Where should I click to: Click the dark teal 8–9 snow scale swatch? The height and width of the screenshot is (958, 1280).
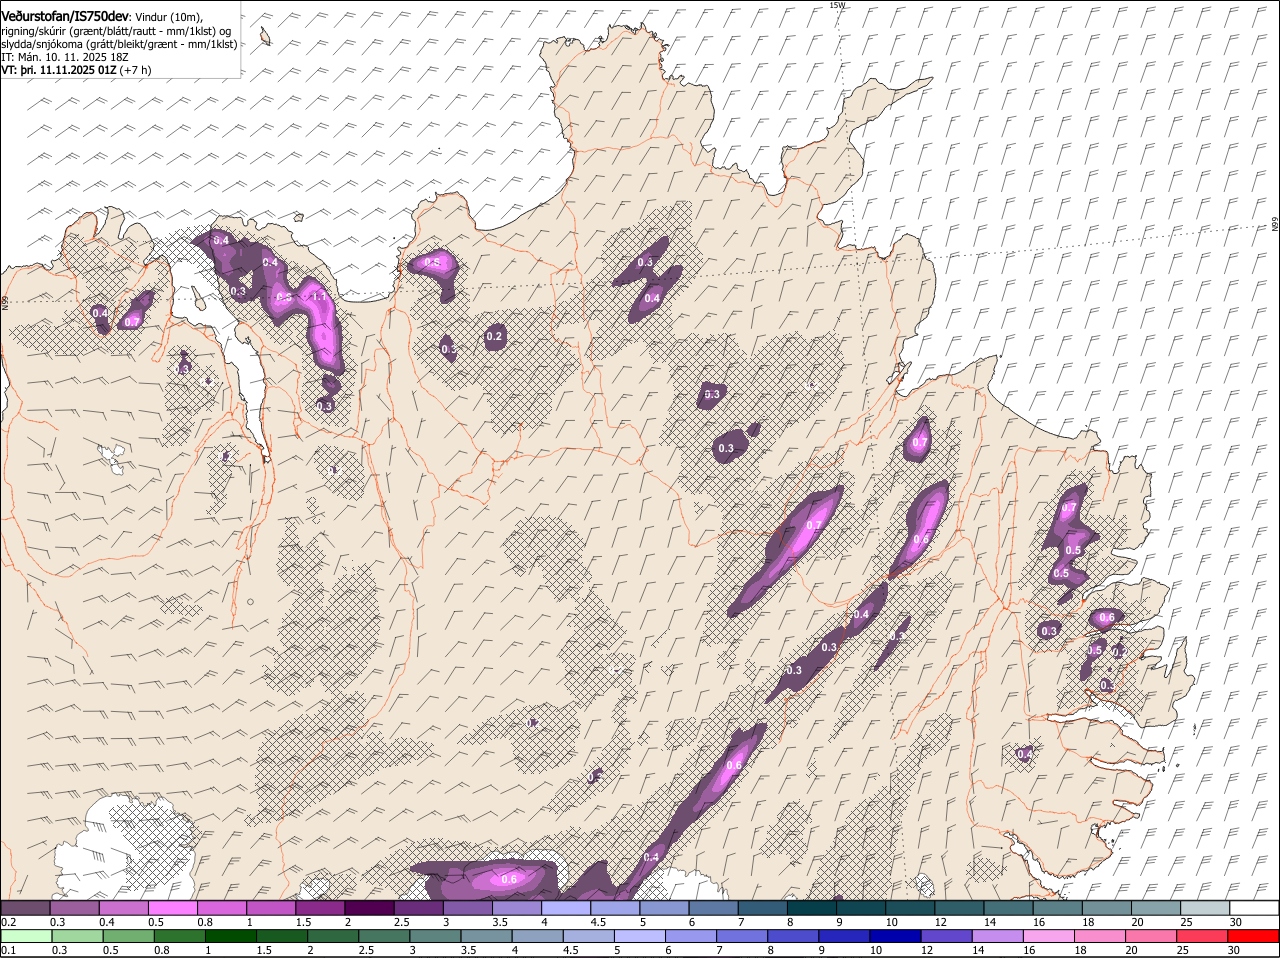[x=810, y=907]
